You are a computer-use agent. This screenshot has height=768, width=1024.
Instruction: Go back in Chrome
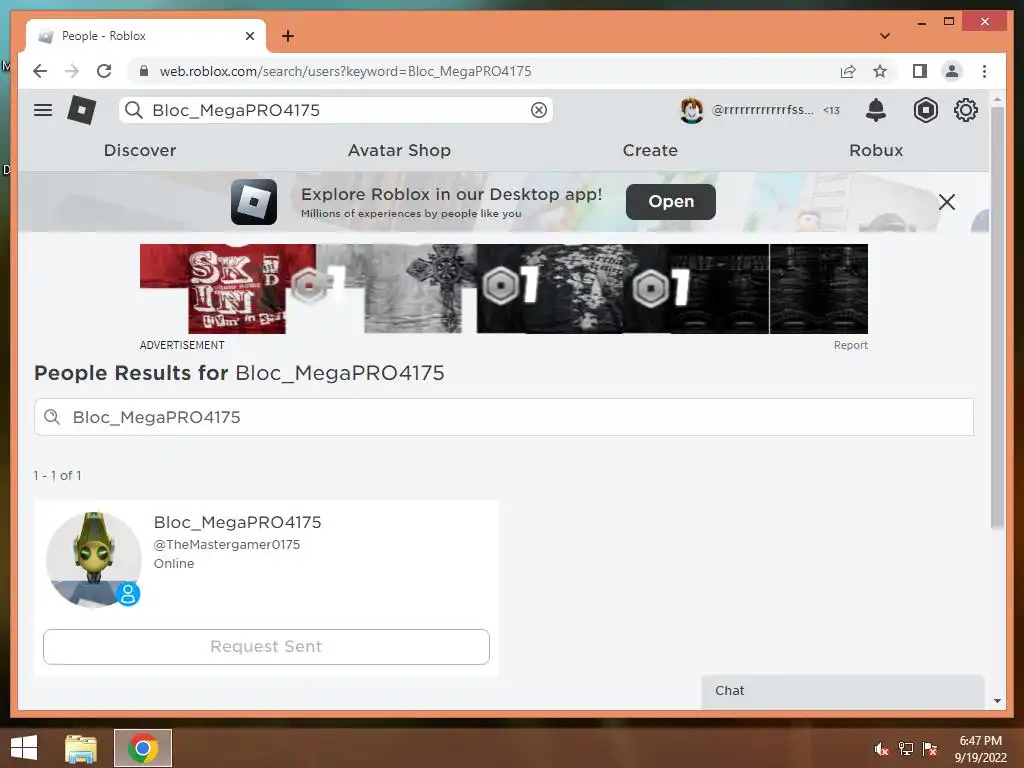pyautogui.click(x=40, y=71)
